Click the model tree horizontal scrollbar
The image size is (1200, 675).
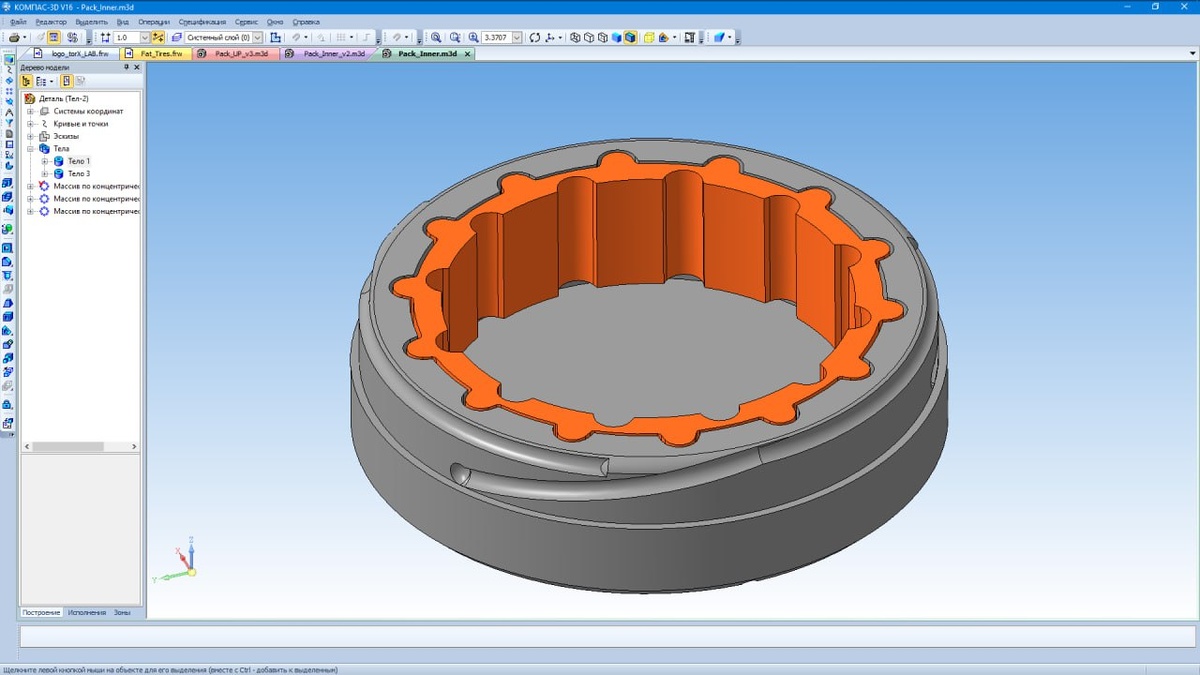pos(68,447)
